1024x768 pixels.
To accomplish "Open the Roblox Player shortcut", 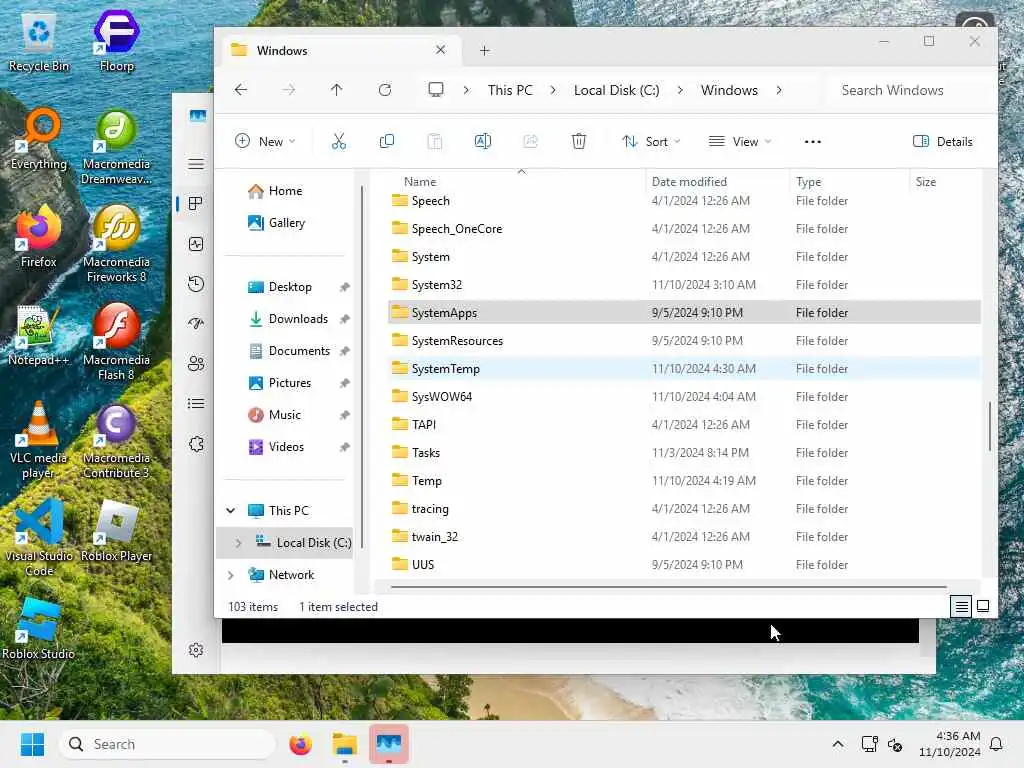I will click(x=116, y=532).
